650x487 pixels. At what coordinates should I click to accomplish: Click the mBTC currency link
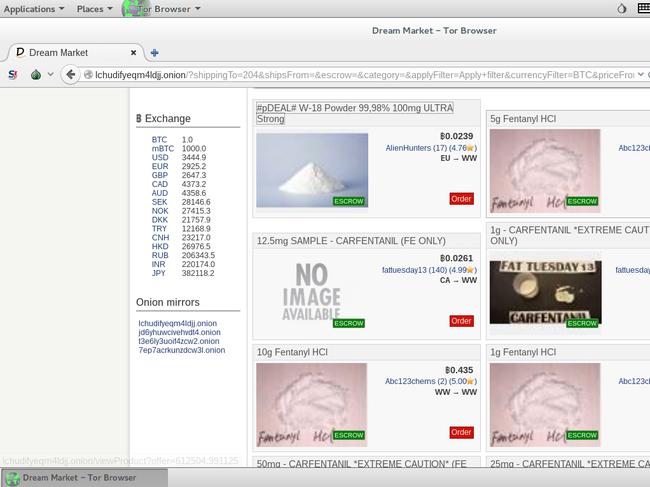pyautogui.click(x=162, y=148)
